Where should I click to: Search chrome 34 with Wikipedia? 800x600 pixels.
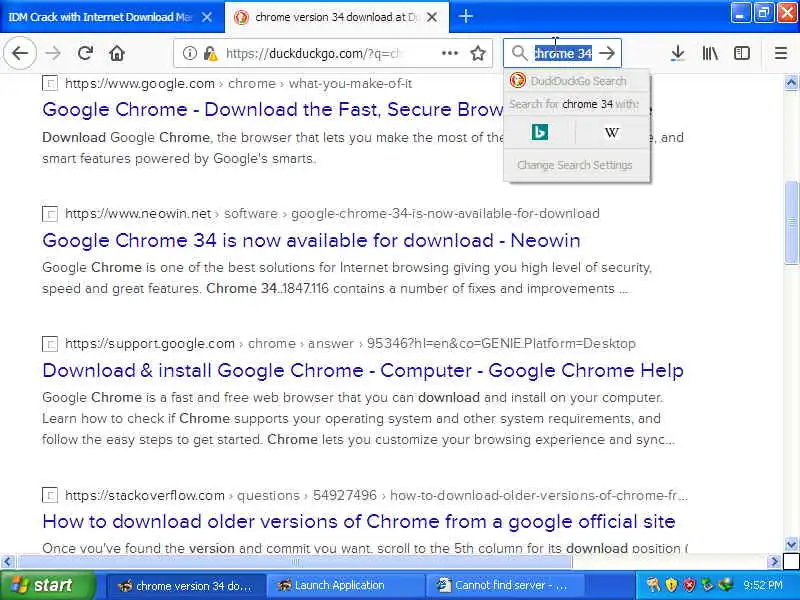click(612, 133)
